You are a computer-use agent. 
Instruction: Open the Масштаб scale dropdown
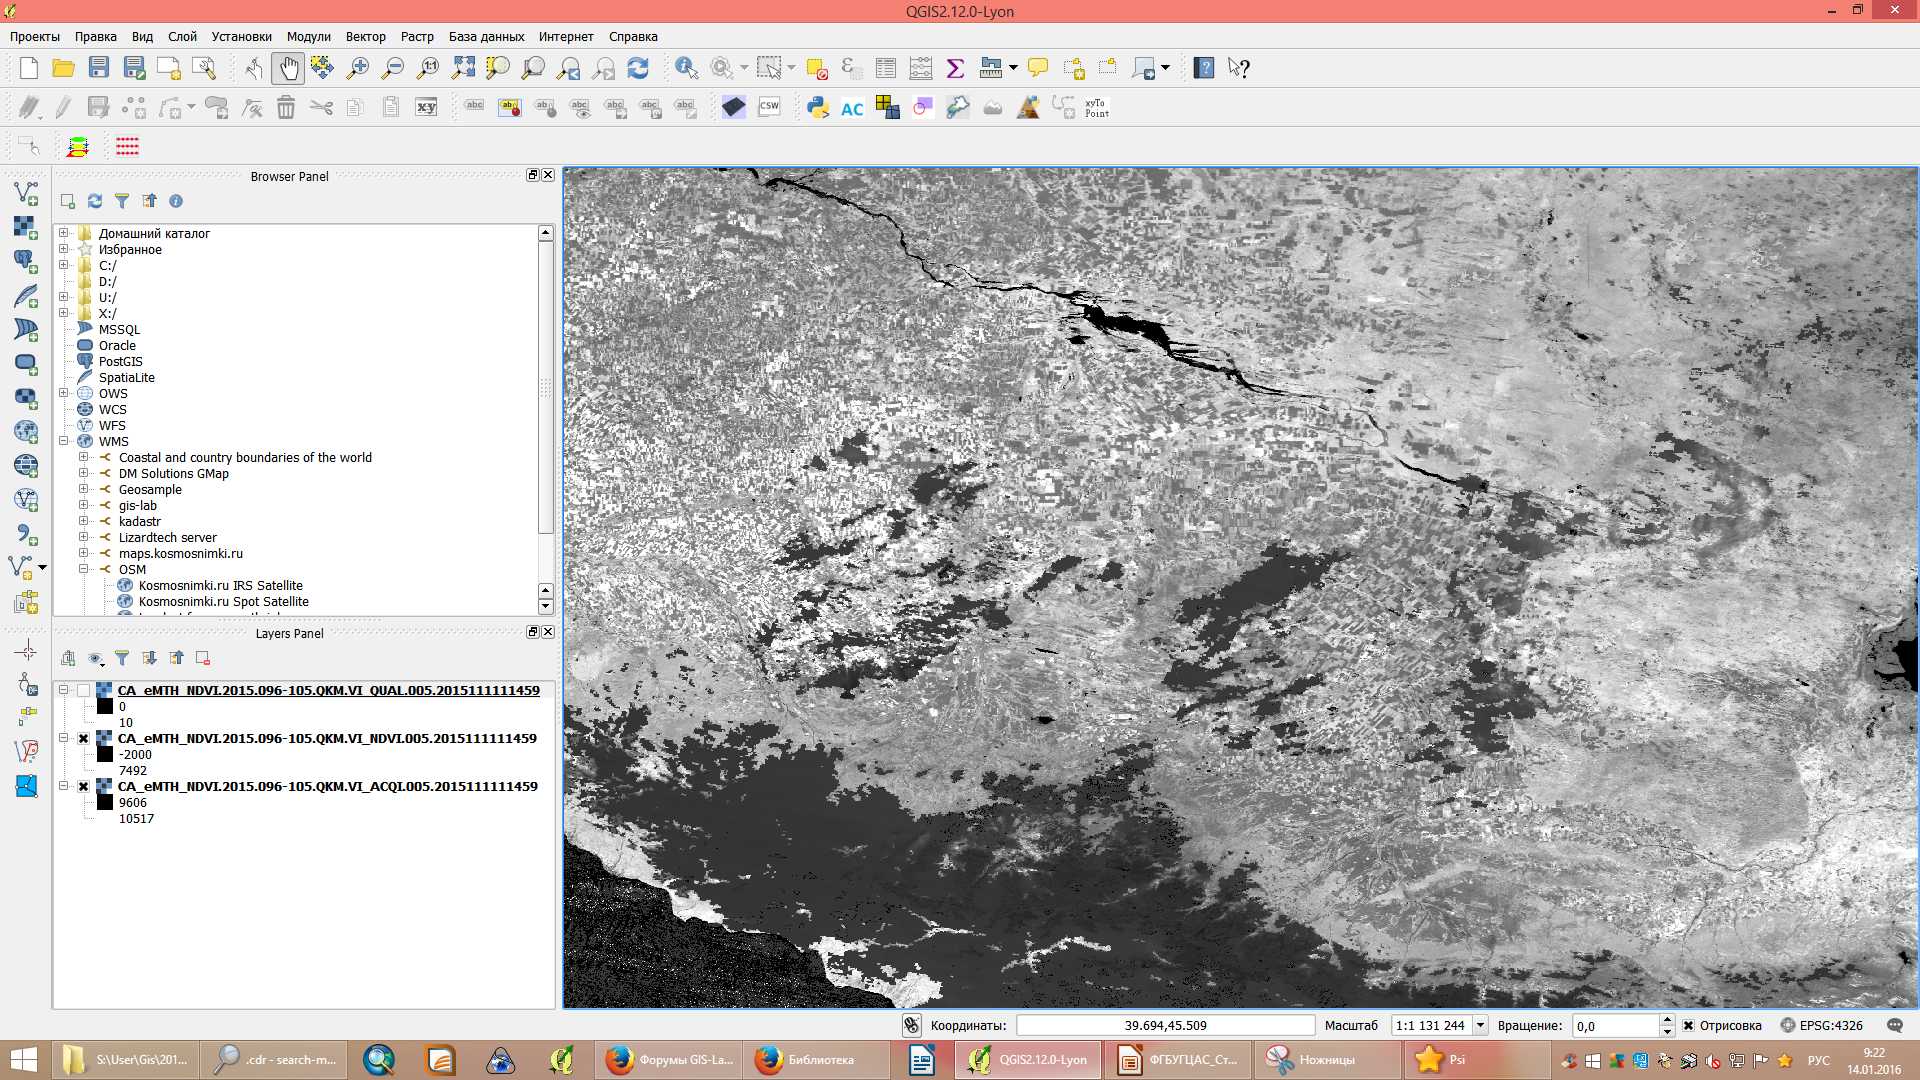pos(1480,1025)
